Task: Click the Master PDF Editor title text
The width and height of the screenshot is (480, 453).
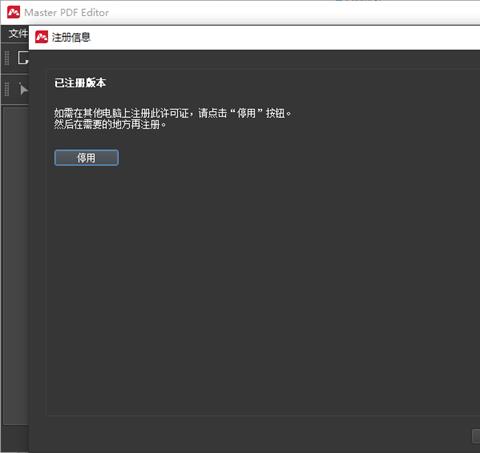Action: click(67, 13)
